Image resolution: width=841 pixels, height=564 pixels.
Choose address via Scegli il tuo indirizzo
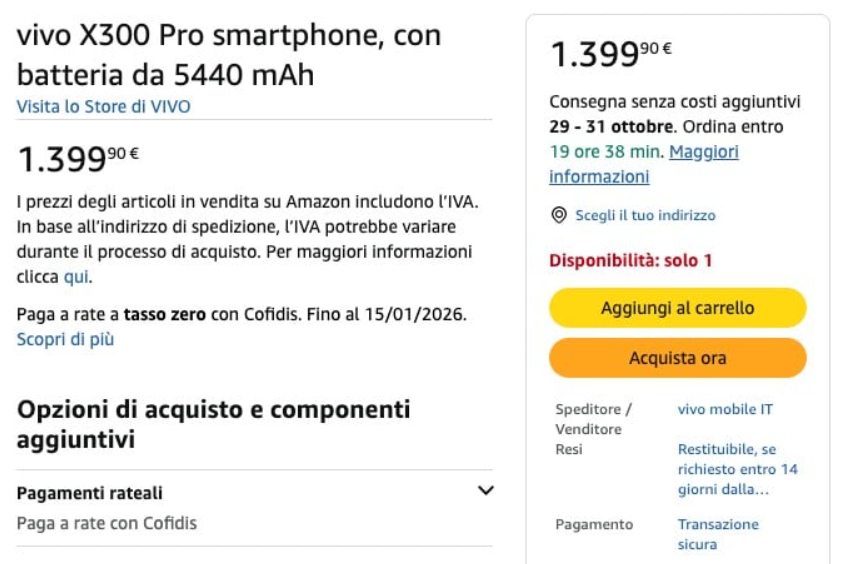point(645,215)
